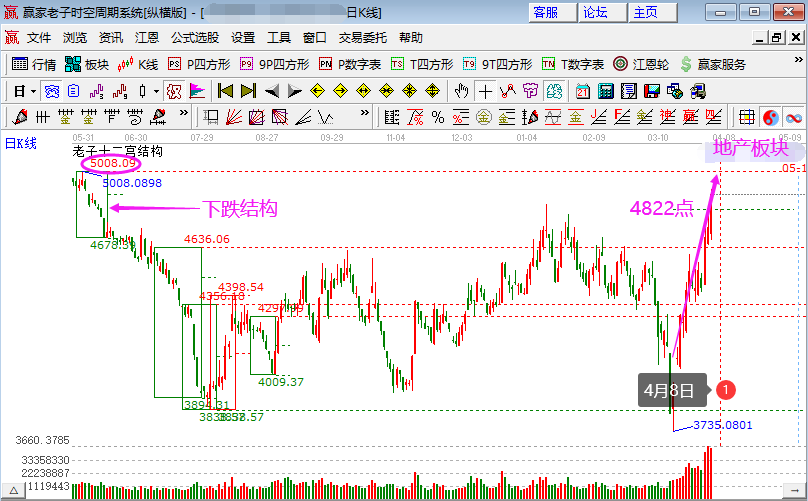Select the red pencil drawing tool
The image size is (808, 501).
(20, 118)
